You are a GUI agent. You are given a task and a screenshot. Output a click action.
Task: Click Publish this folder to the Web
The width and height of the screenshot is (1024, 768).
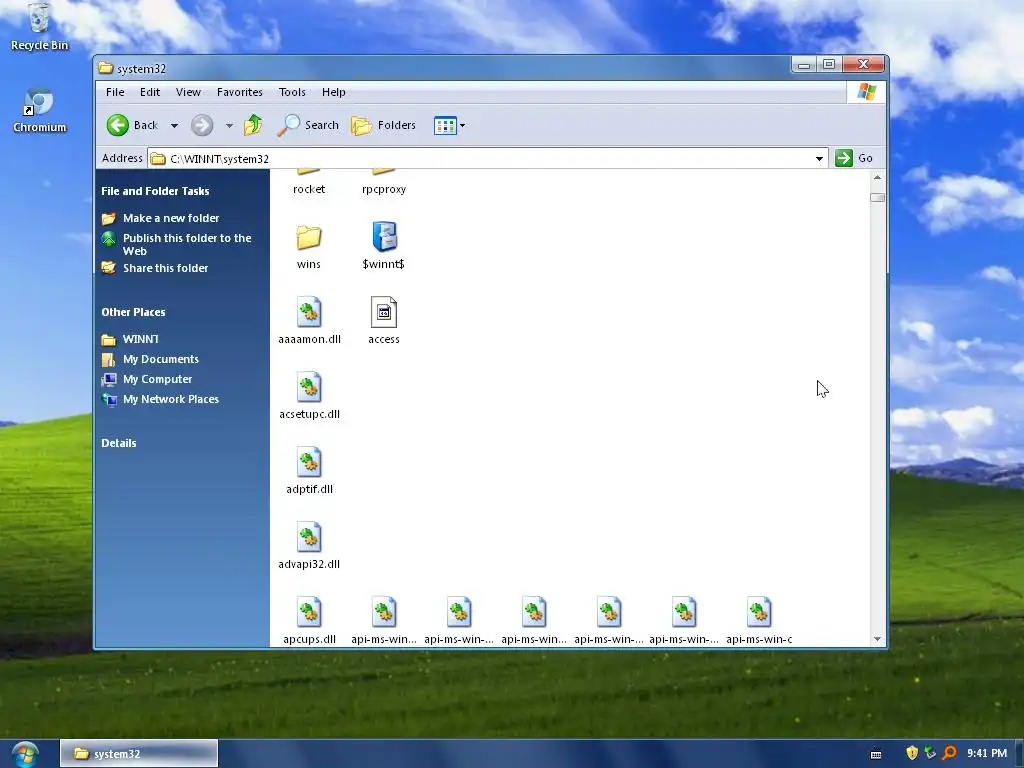click(x=187, y=244)
